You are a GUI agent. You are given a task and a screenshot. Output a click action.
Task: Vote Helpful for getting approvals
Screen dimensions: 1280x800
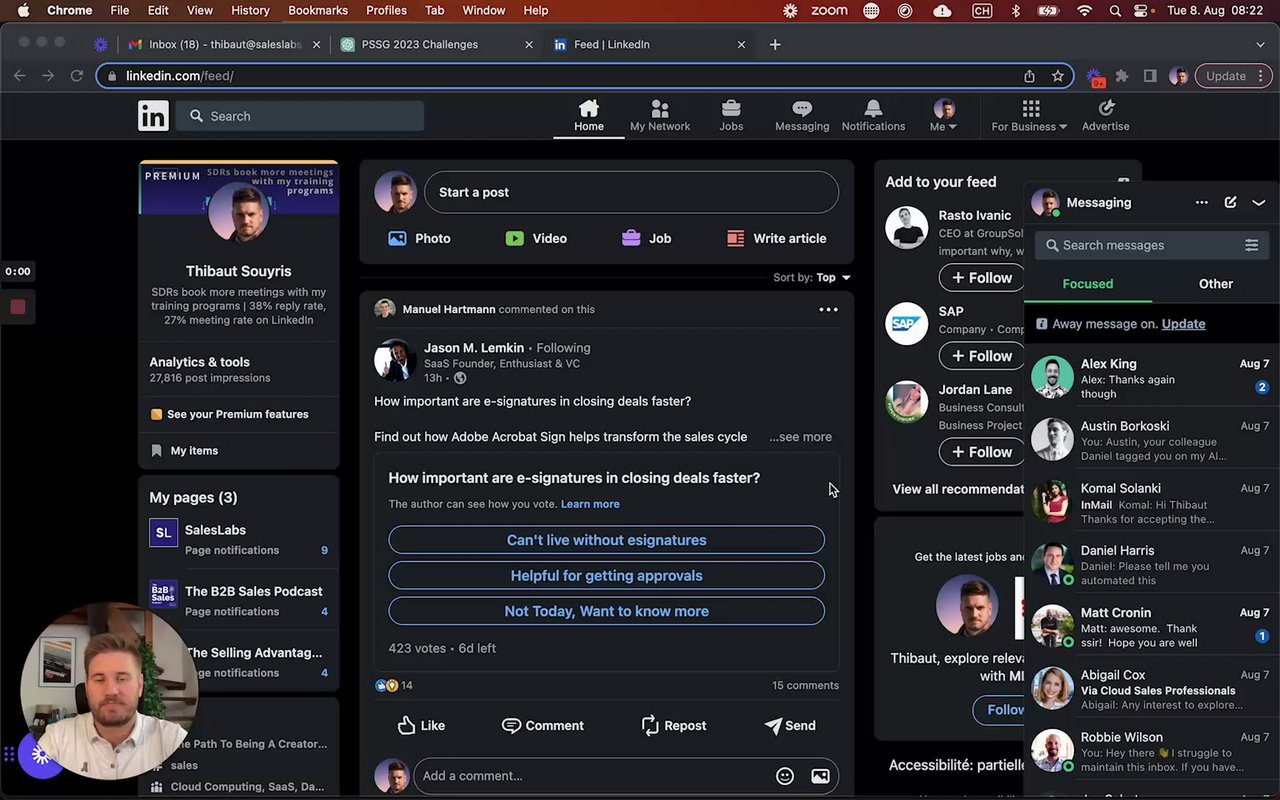606,576
